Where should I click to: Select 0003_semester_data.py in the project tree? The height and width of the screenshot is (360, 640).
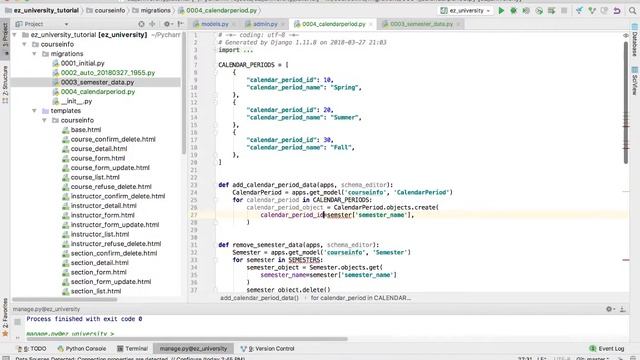(96, 82)
